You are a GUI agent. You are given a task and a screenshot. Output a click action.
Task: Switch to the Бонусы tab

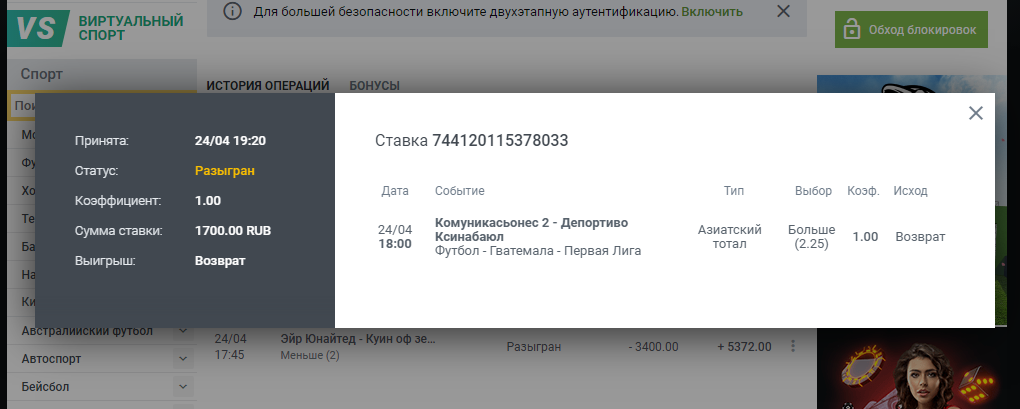[x=374, y=85]
